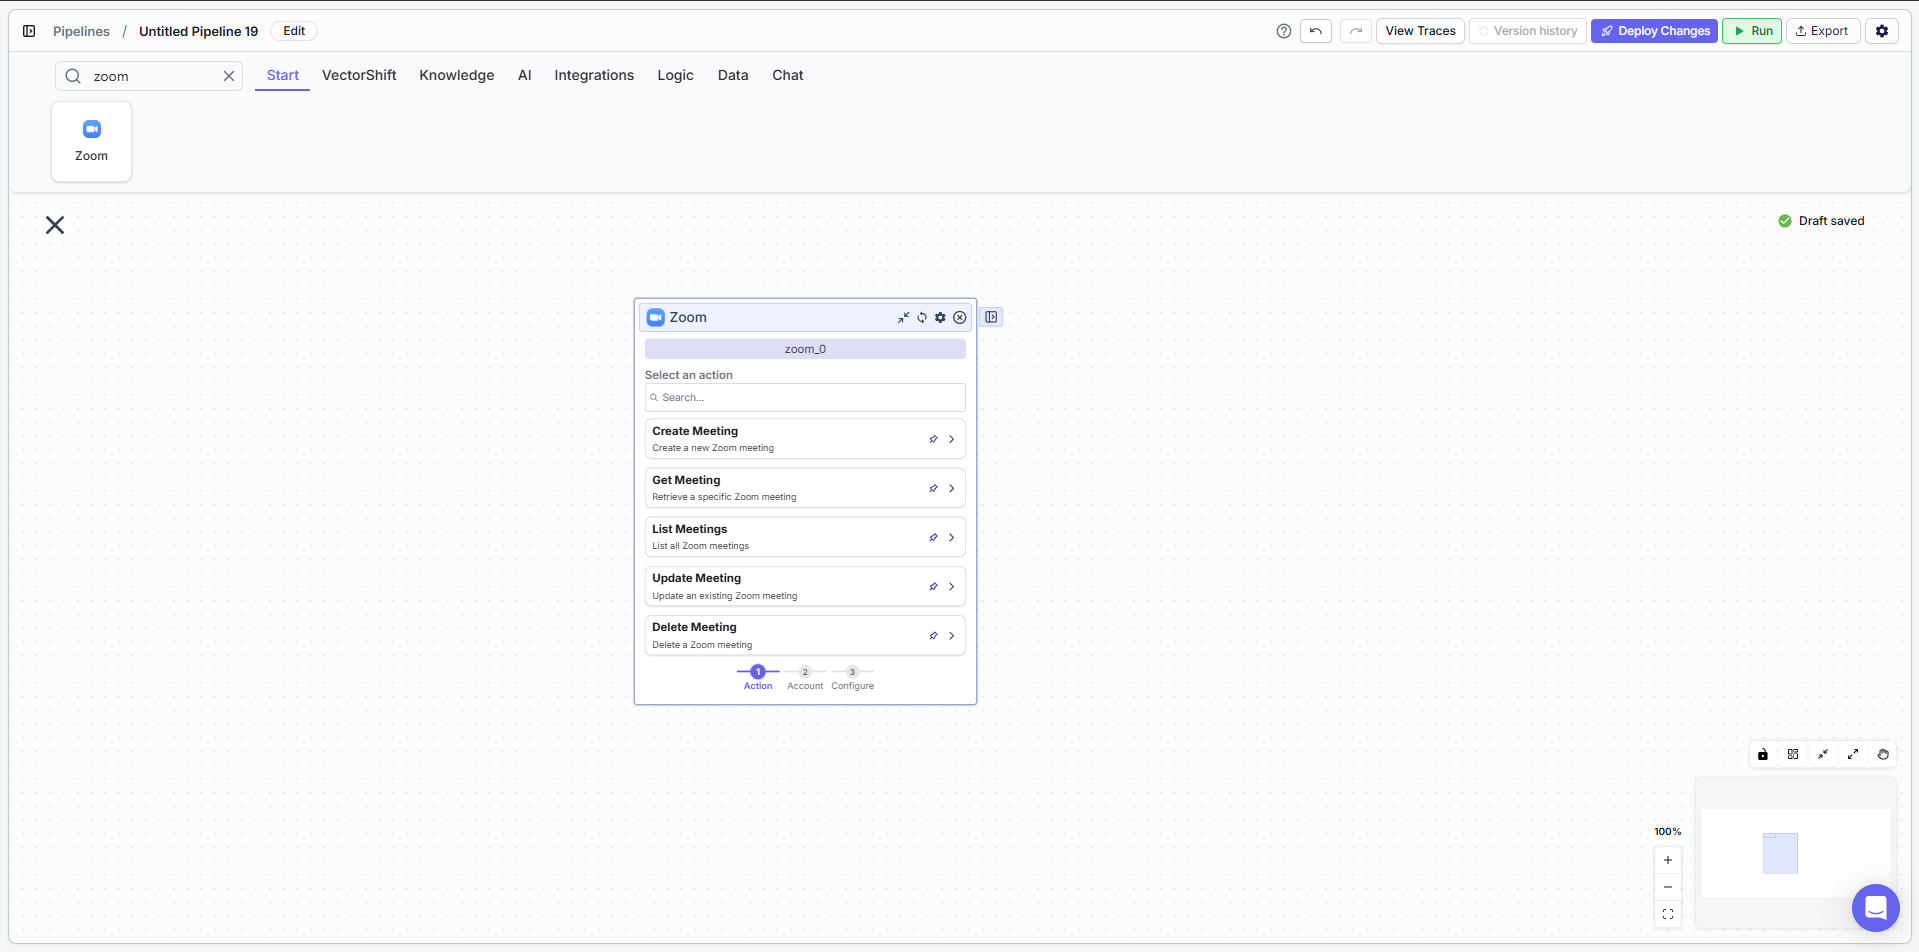The height and width of the screenshot is (952, 1919).
Task: Pin the Get Meeting action
Action: (x=933, y=488)
